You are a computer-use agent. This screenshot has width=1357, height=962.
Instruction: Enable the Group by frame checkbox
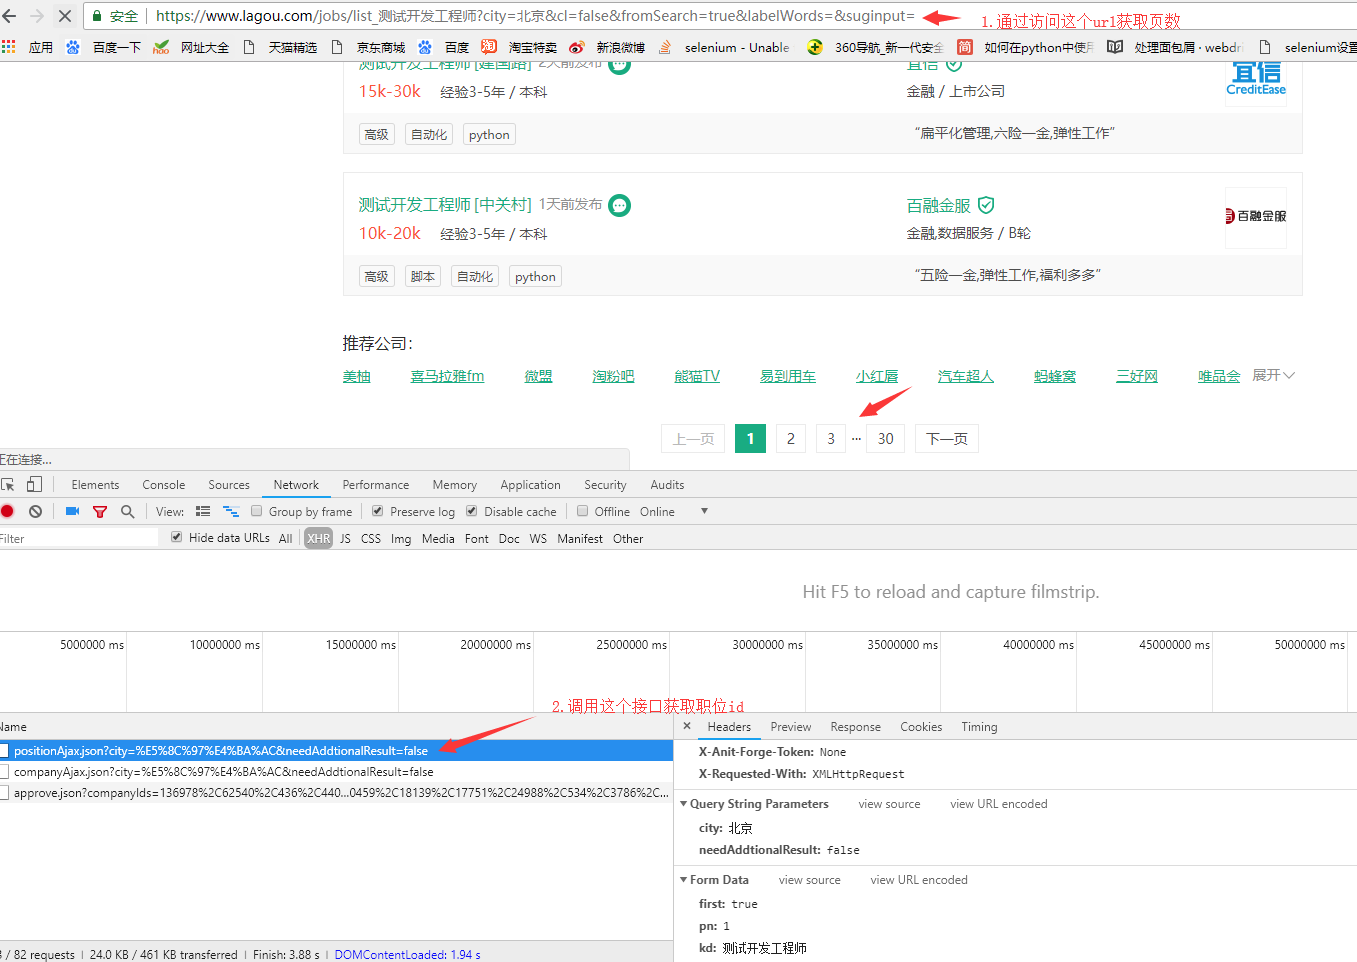pyautogui.click(x=257, y=511)
